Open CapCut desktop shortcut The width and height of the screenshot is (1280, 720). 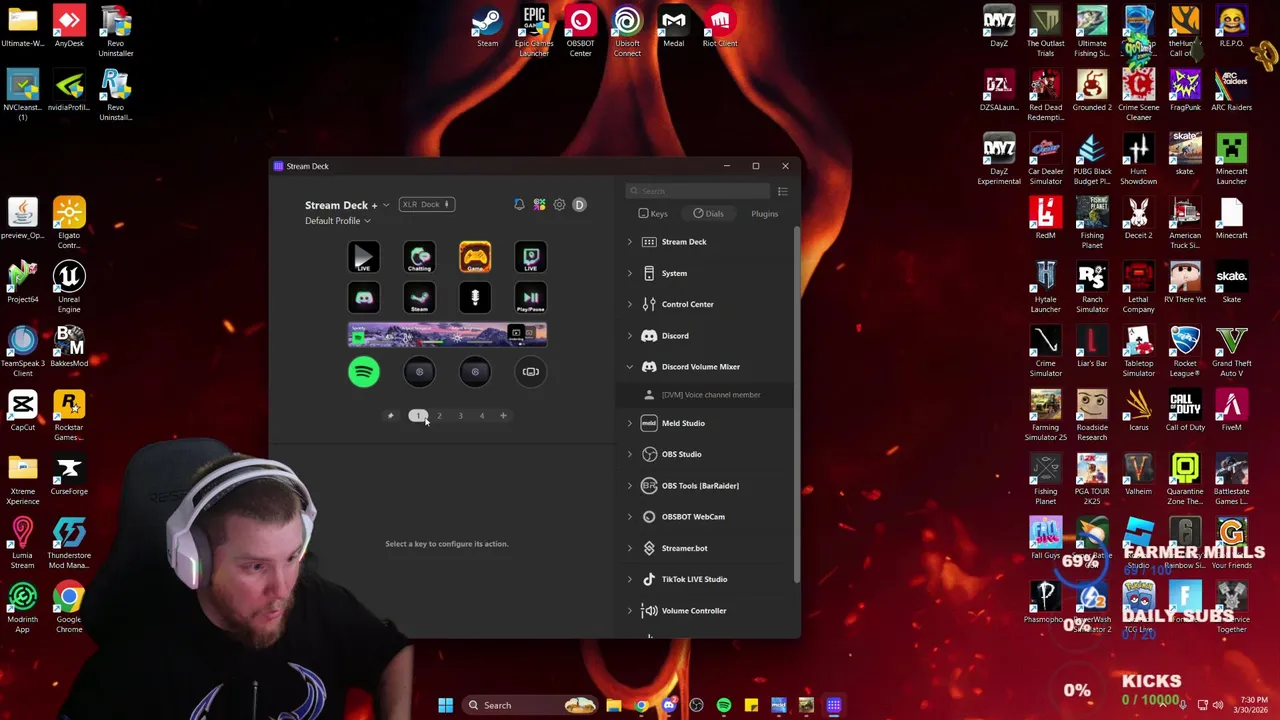23,411
